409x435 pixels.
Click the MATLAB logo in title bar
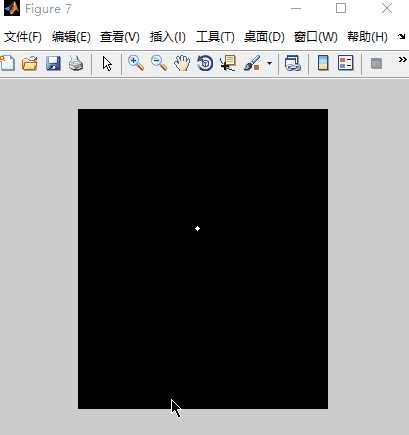(12, 8)
